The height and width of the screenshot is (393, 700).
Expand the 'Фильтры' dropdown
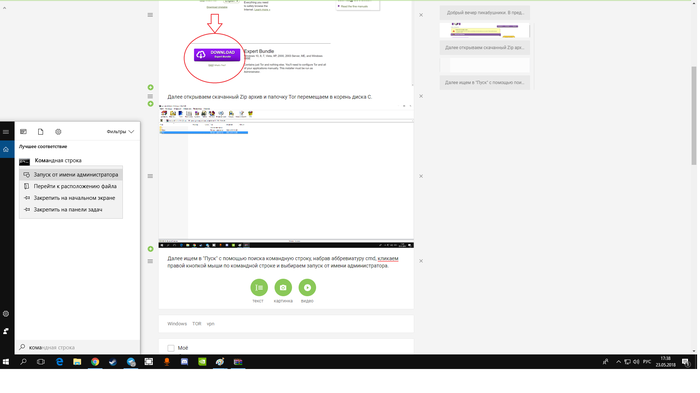pos(121,132)
